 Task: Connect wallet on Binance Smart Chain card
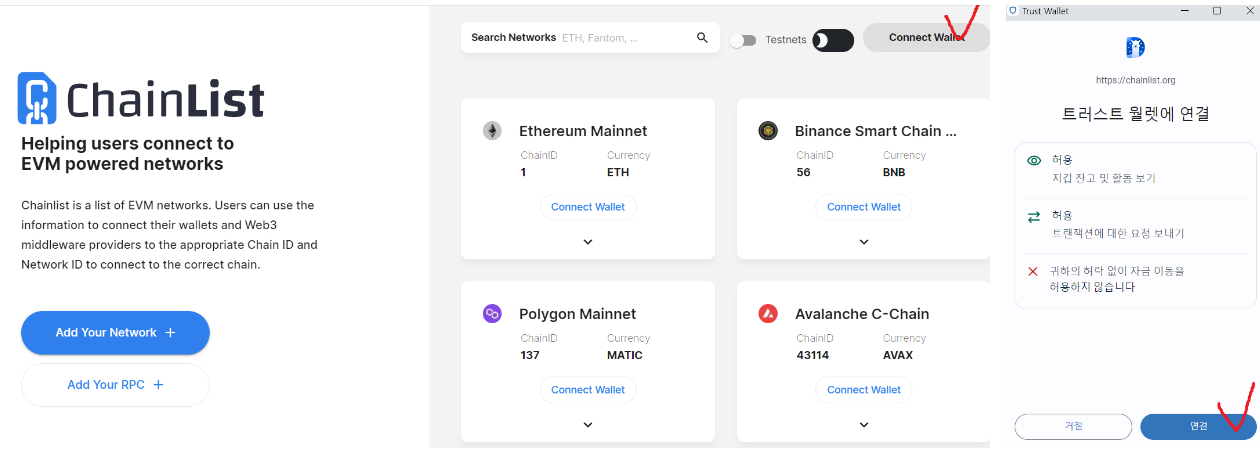coord(864,207)
